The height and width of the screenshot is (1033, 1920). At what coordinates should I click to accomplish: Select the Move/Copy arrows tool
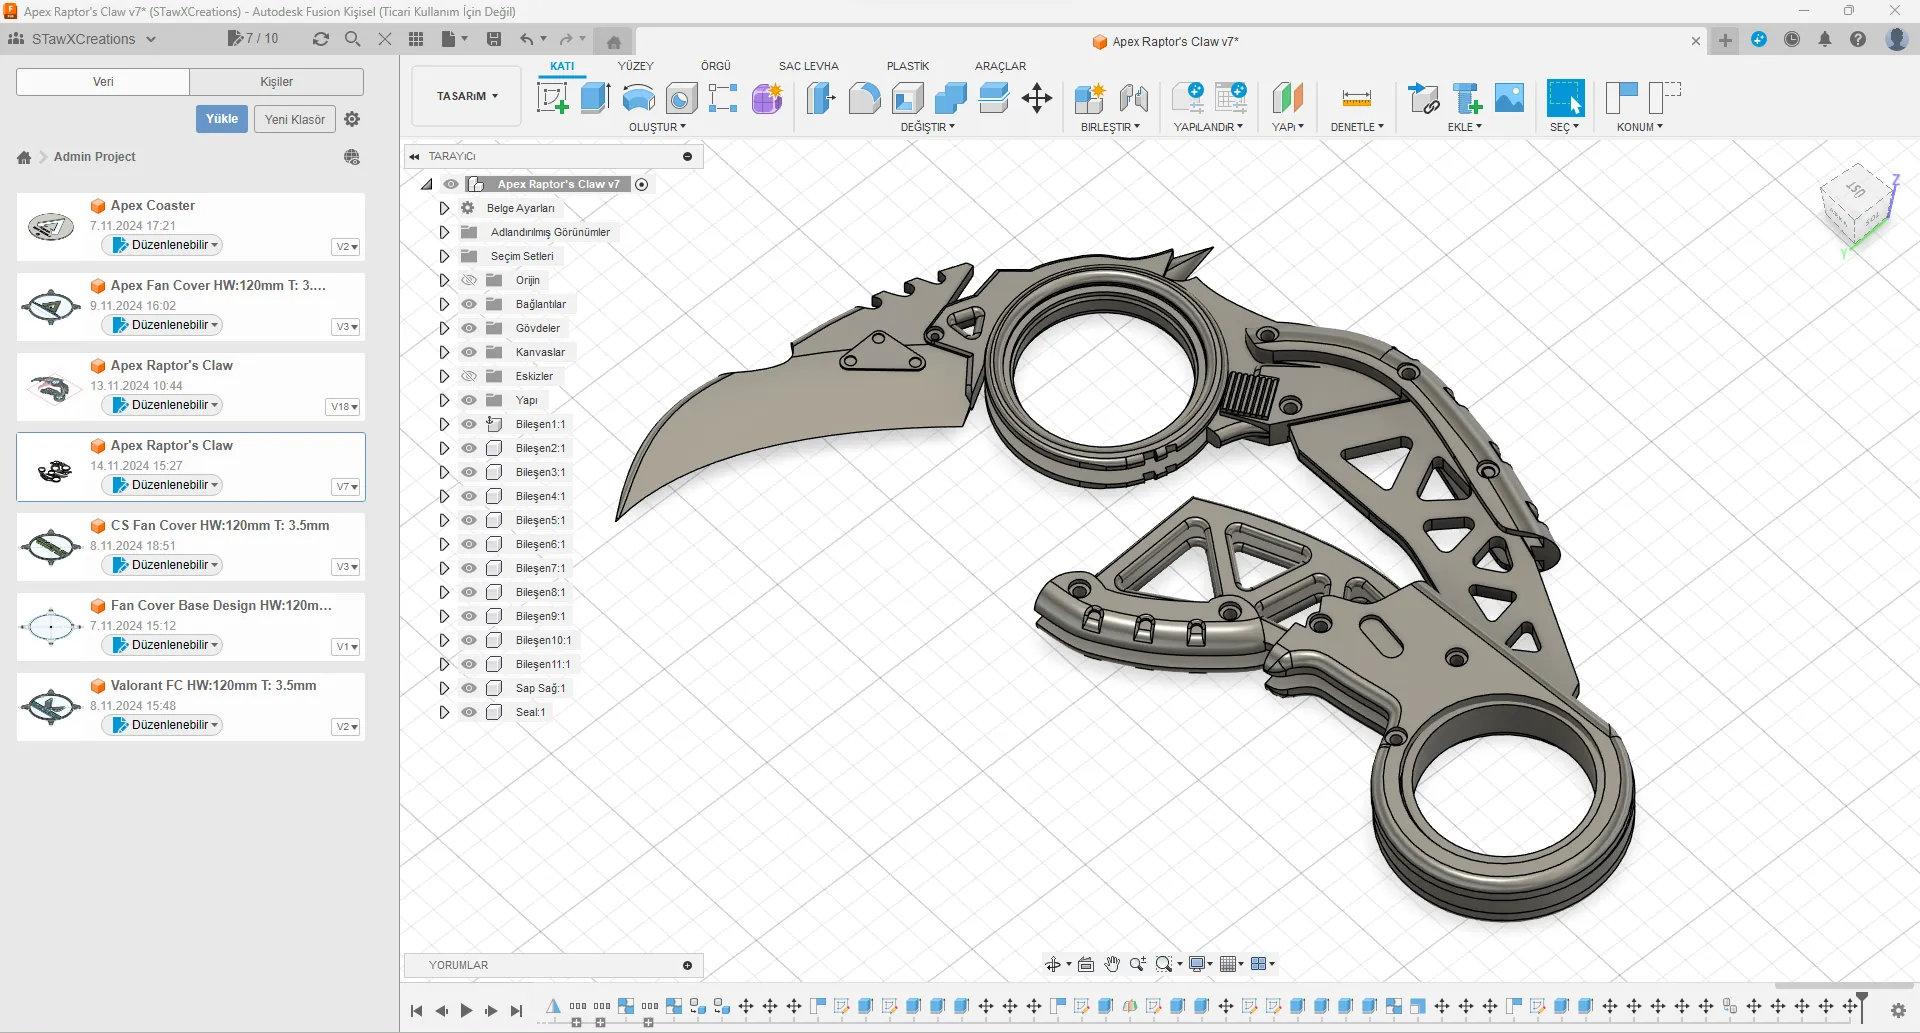1037,98
